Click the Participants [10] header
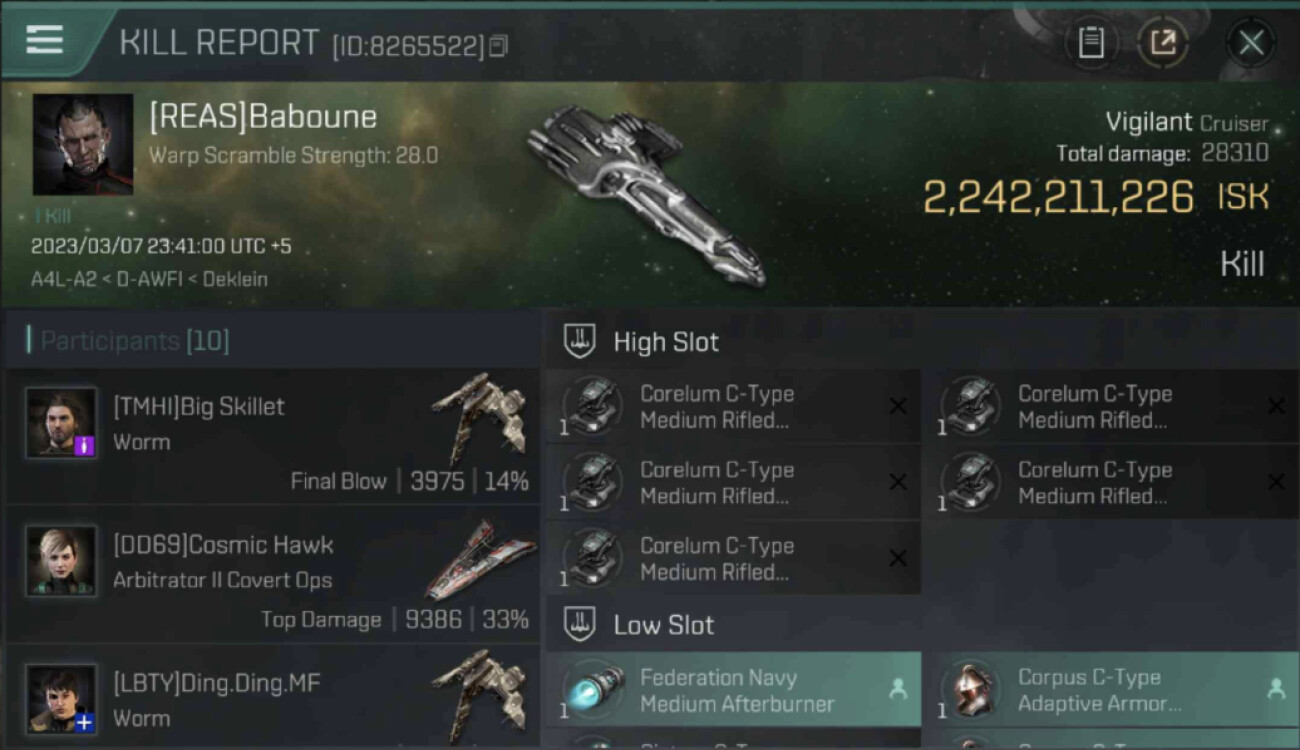Screen dimensions: 1300x750 click(128, 341)
